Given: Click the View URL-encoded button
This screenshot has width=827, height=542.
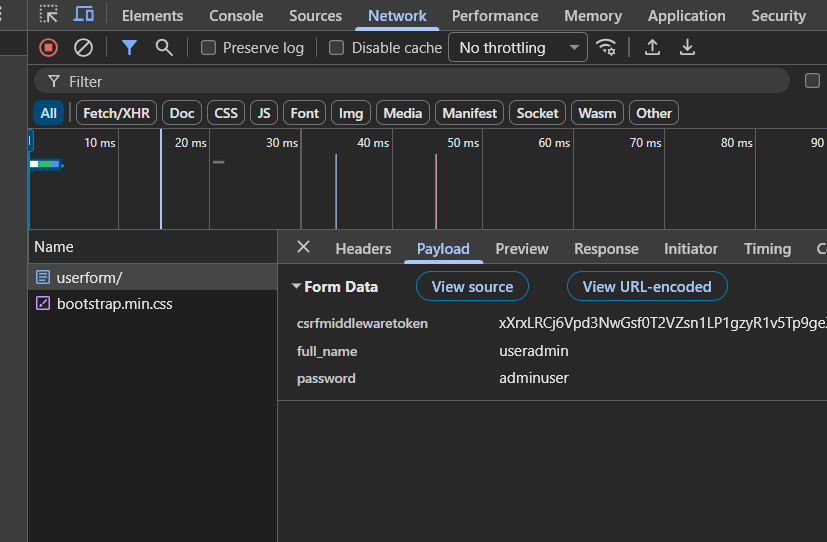Looking at the screenshot, I should (x=647, y=286).
